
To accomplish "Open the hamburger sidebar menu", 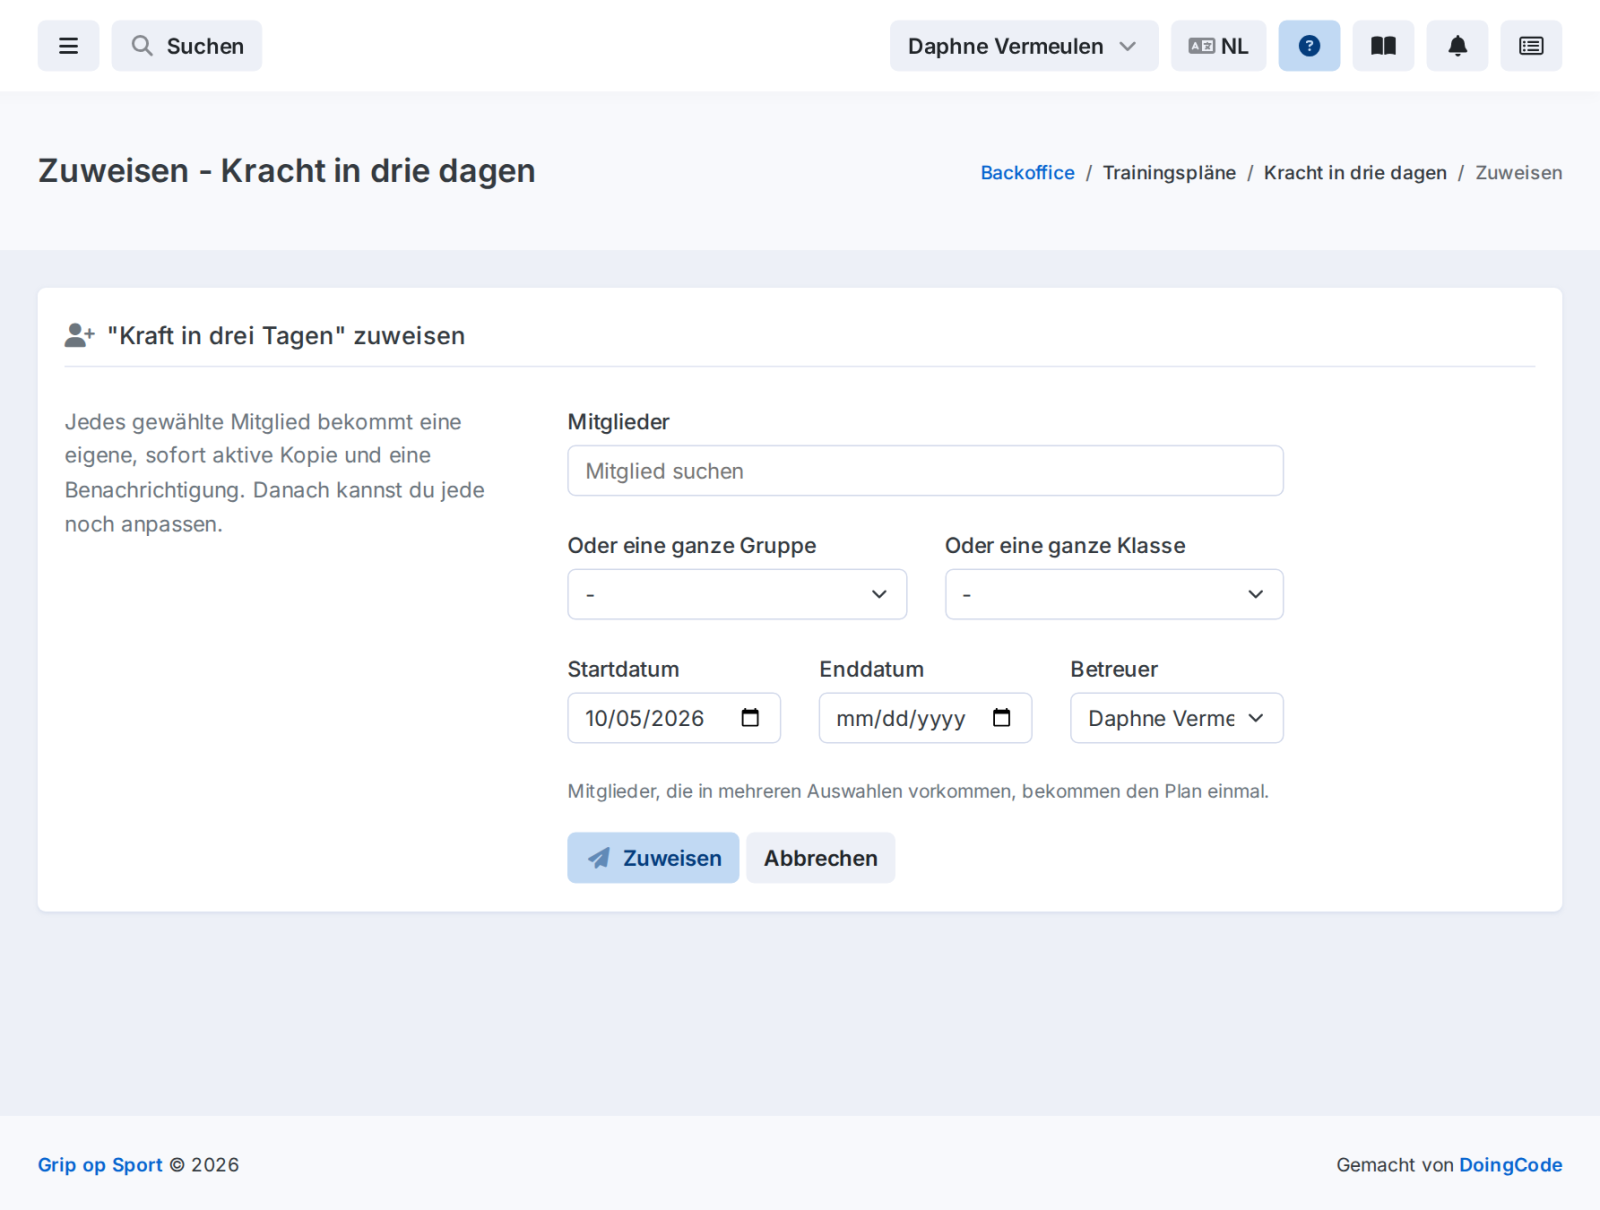I will tap(68, 46).
